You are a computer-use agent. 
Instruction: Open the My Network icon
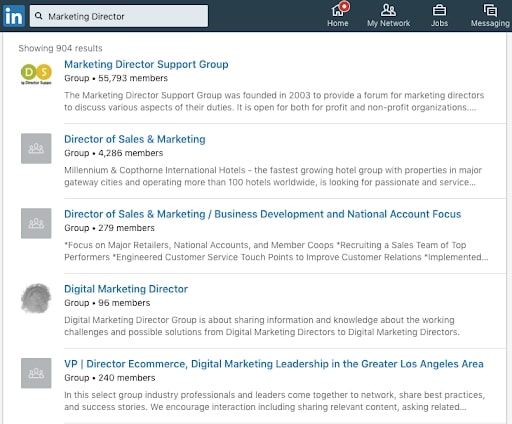click(388, 10)
